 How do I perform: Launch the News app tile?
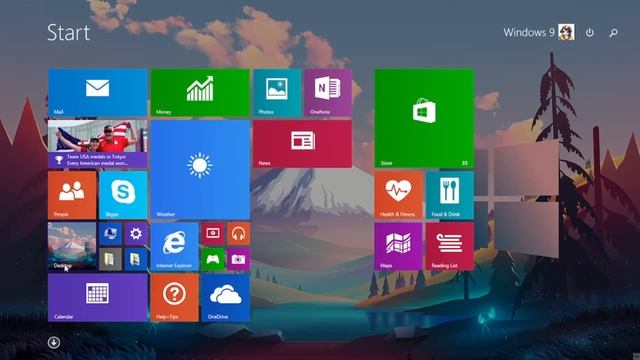click(x=302, y=144)
